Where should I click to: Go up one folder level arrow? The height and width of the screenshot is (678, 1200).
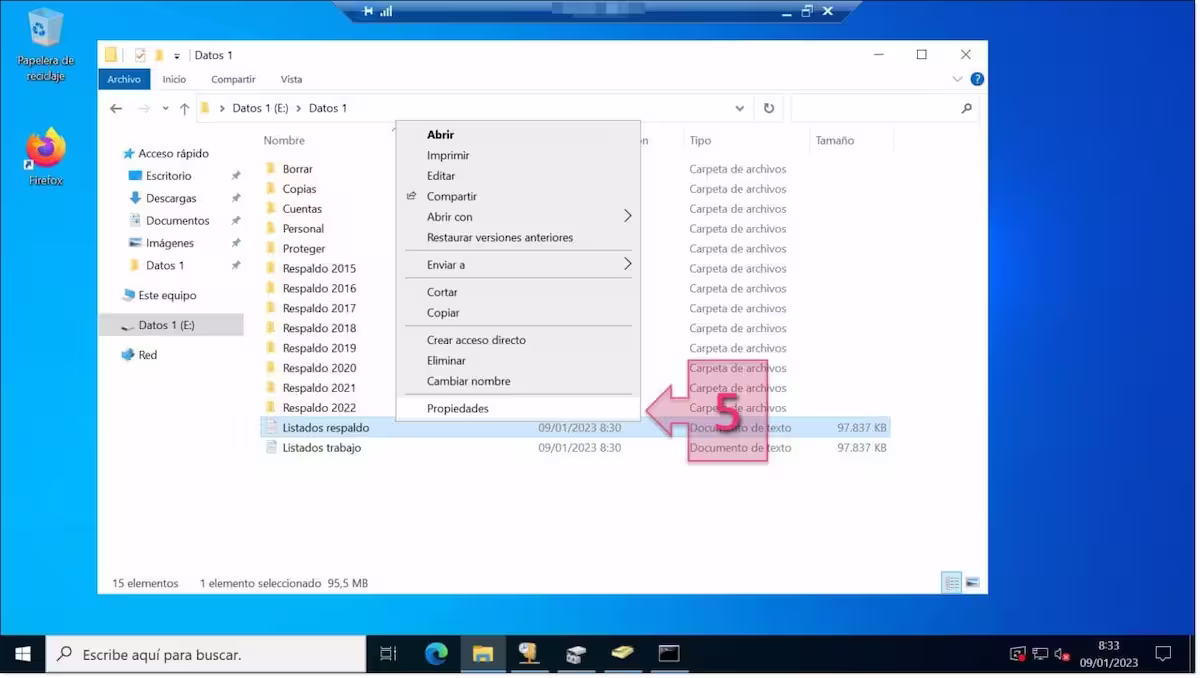pyautogui.click(x=184, y=108)
